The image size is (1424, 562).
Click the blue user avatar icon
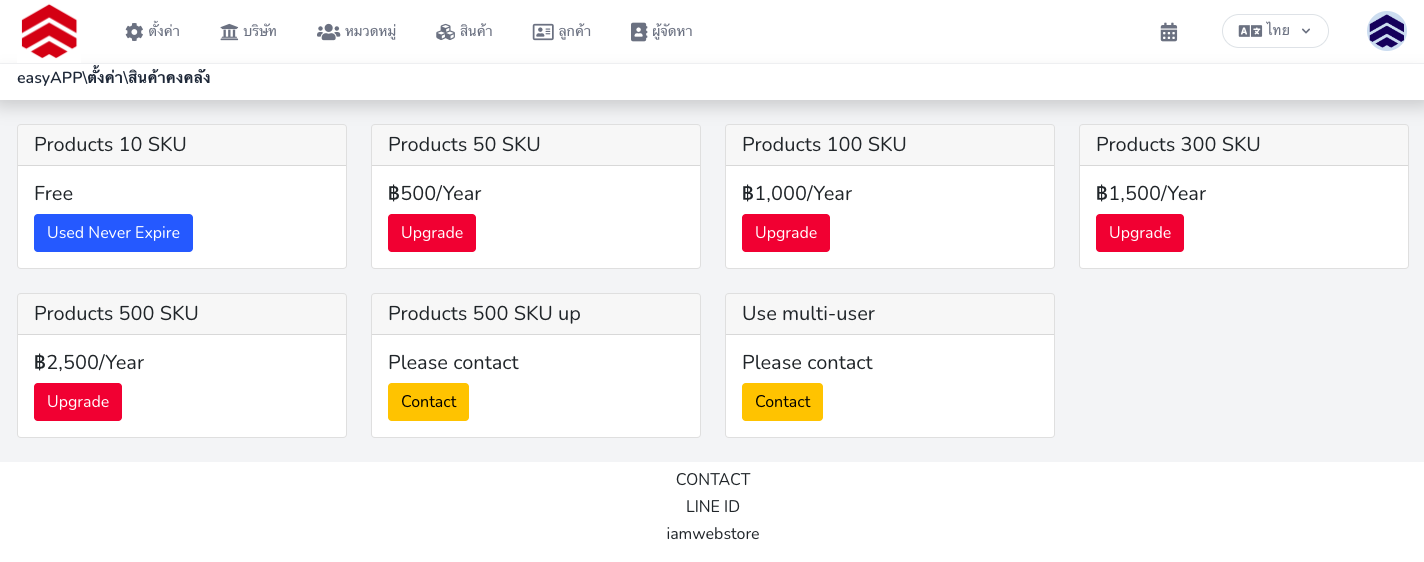(1386, 31)
